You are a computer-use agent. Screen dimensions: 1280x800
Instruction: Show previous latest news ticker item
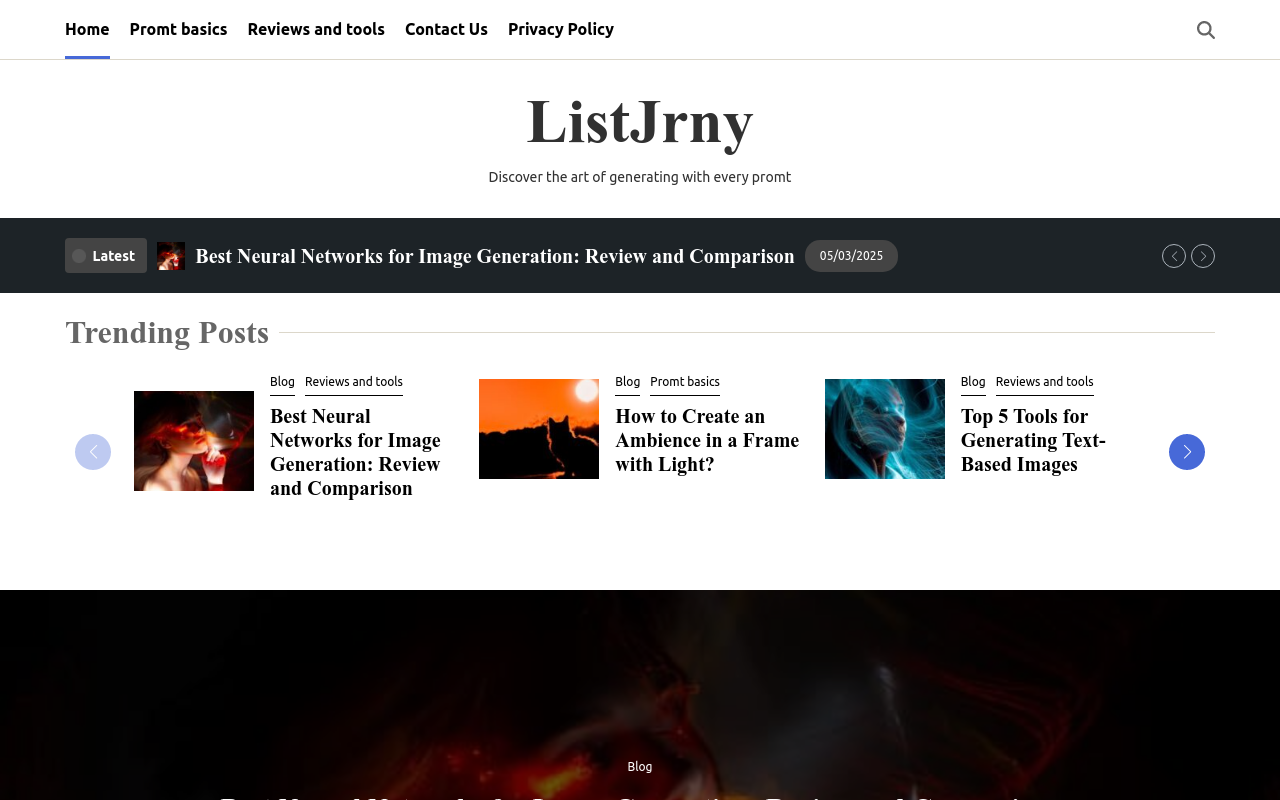pyautogui.click(x=1174, y=256)
